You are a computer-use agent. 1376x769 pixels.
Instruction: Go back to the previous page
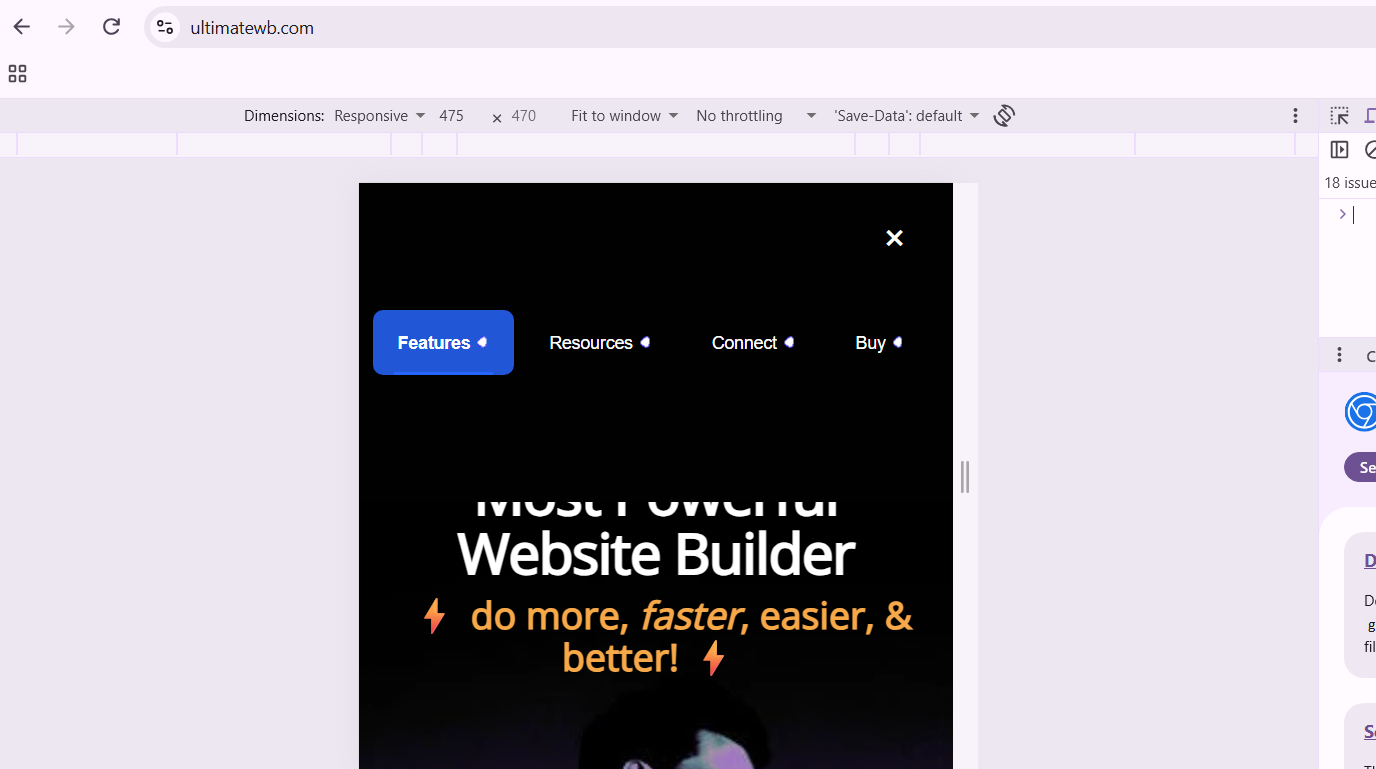click(x=21, y=27)
